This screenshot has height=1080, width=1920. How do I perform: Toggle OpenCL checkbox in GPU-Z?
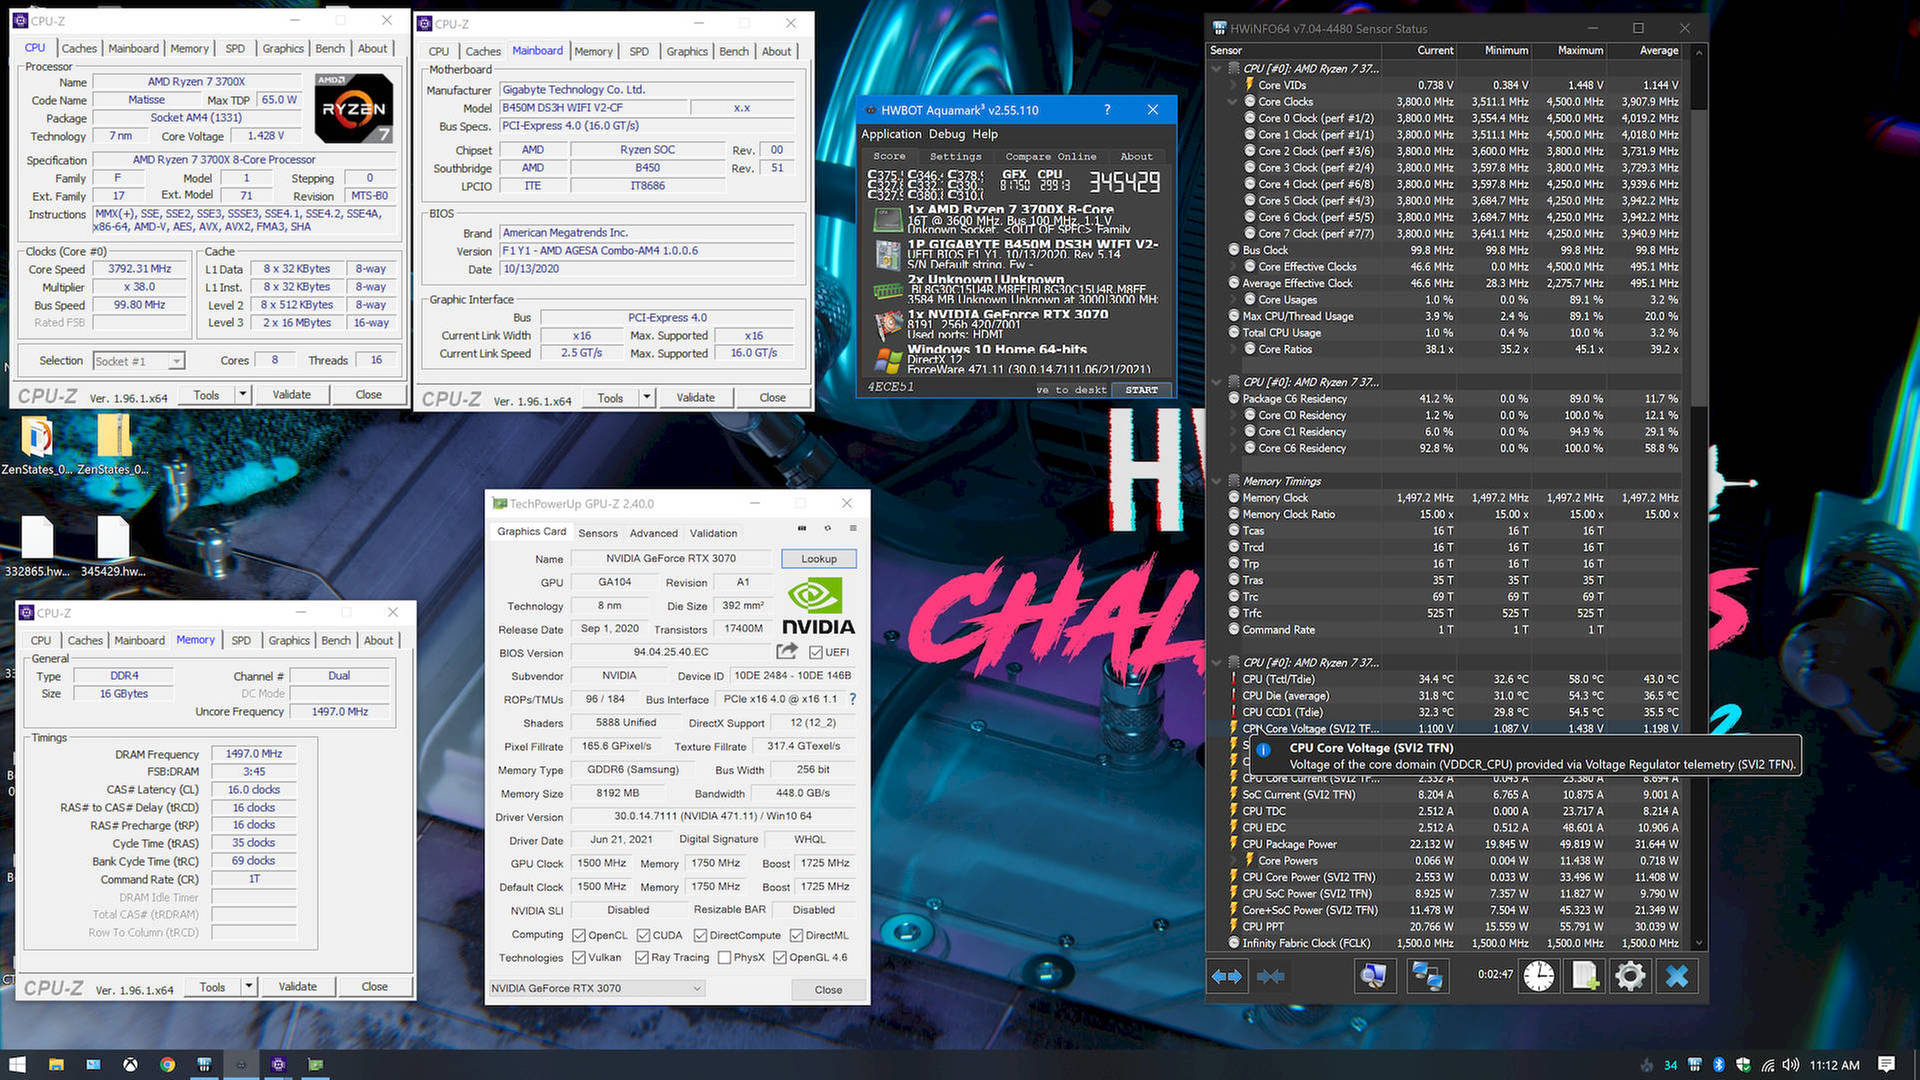point(579,935)
